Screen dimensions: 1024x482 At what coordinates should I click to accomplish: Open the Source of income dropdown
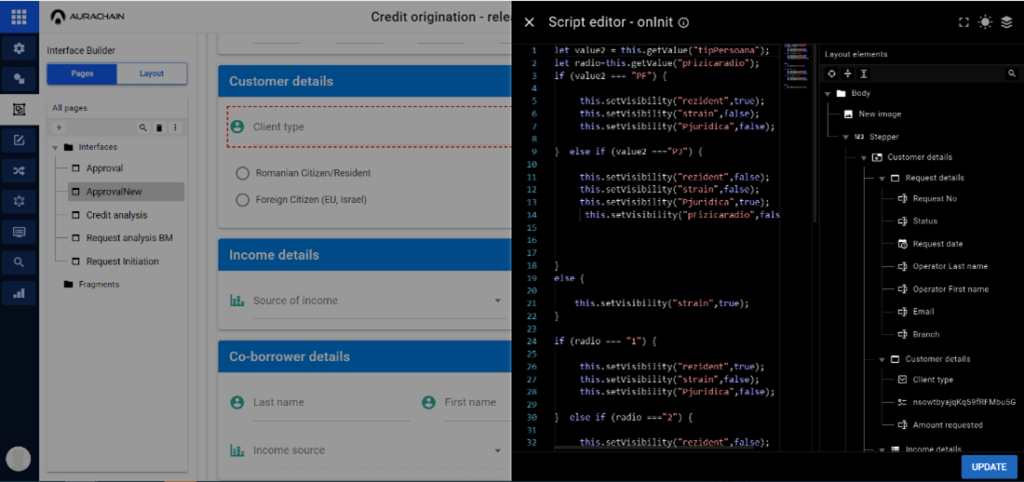click(x=497, y=301)
